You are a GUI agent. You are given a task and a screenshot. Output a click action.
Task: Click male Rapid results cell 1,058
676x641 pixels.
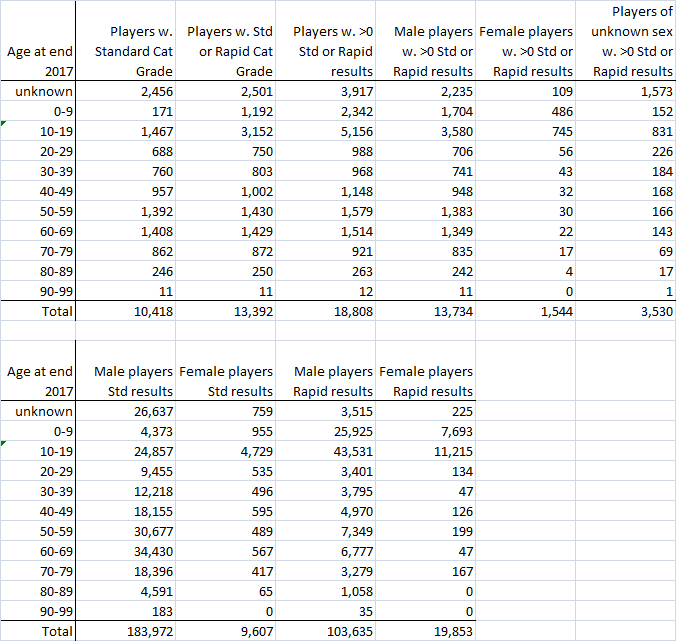coord(325,591)
